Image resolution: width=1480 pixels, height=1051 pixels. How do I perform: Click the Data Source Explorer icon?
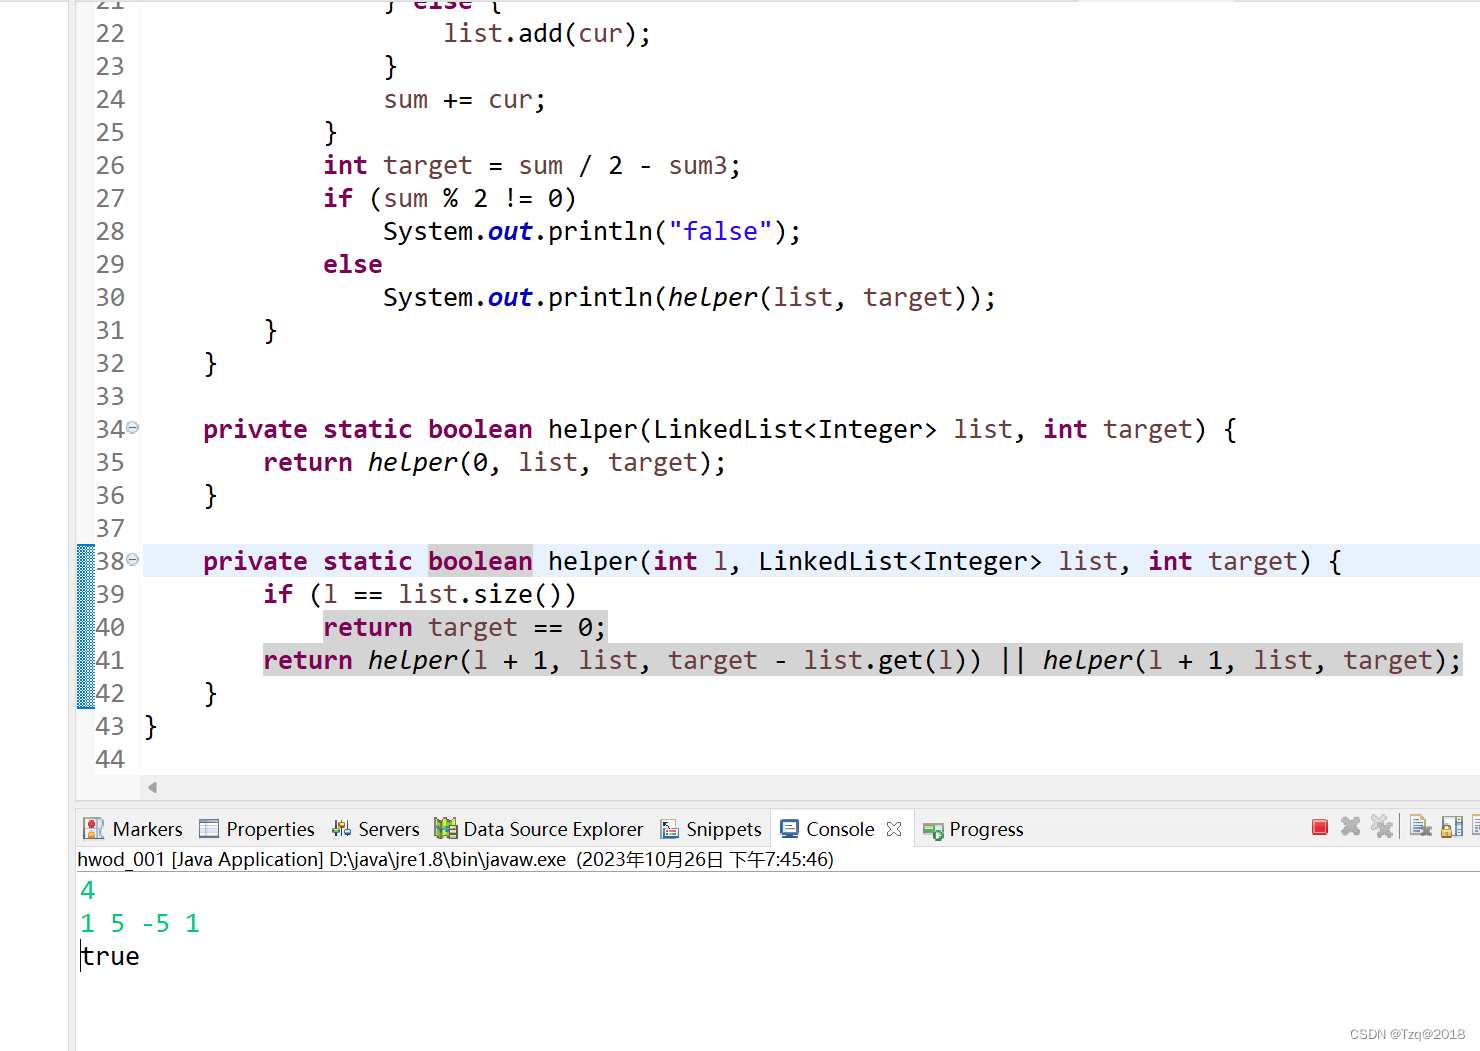(446, 828)
